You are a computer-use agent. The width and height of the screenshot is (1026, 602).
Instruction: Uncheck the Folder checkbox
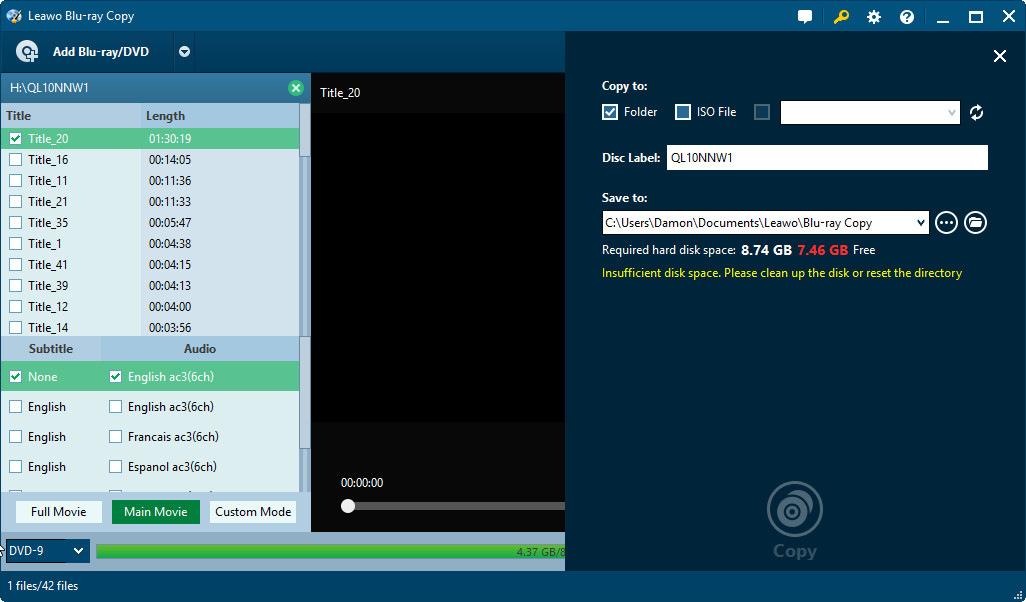pos(610,112)
